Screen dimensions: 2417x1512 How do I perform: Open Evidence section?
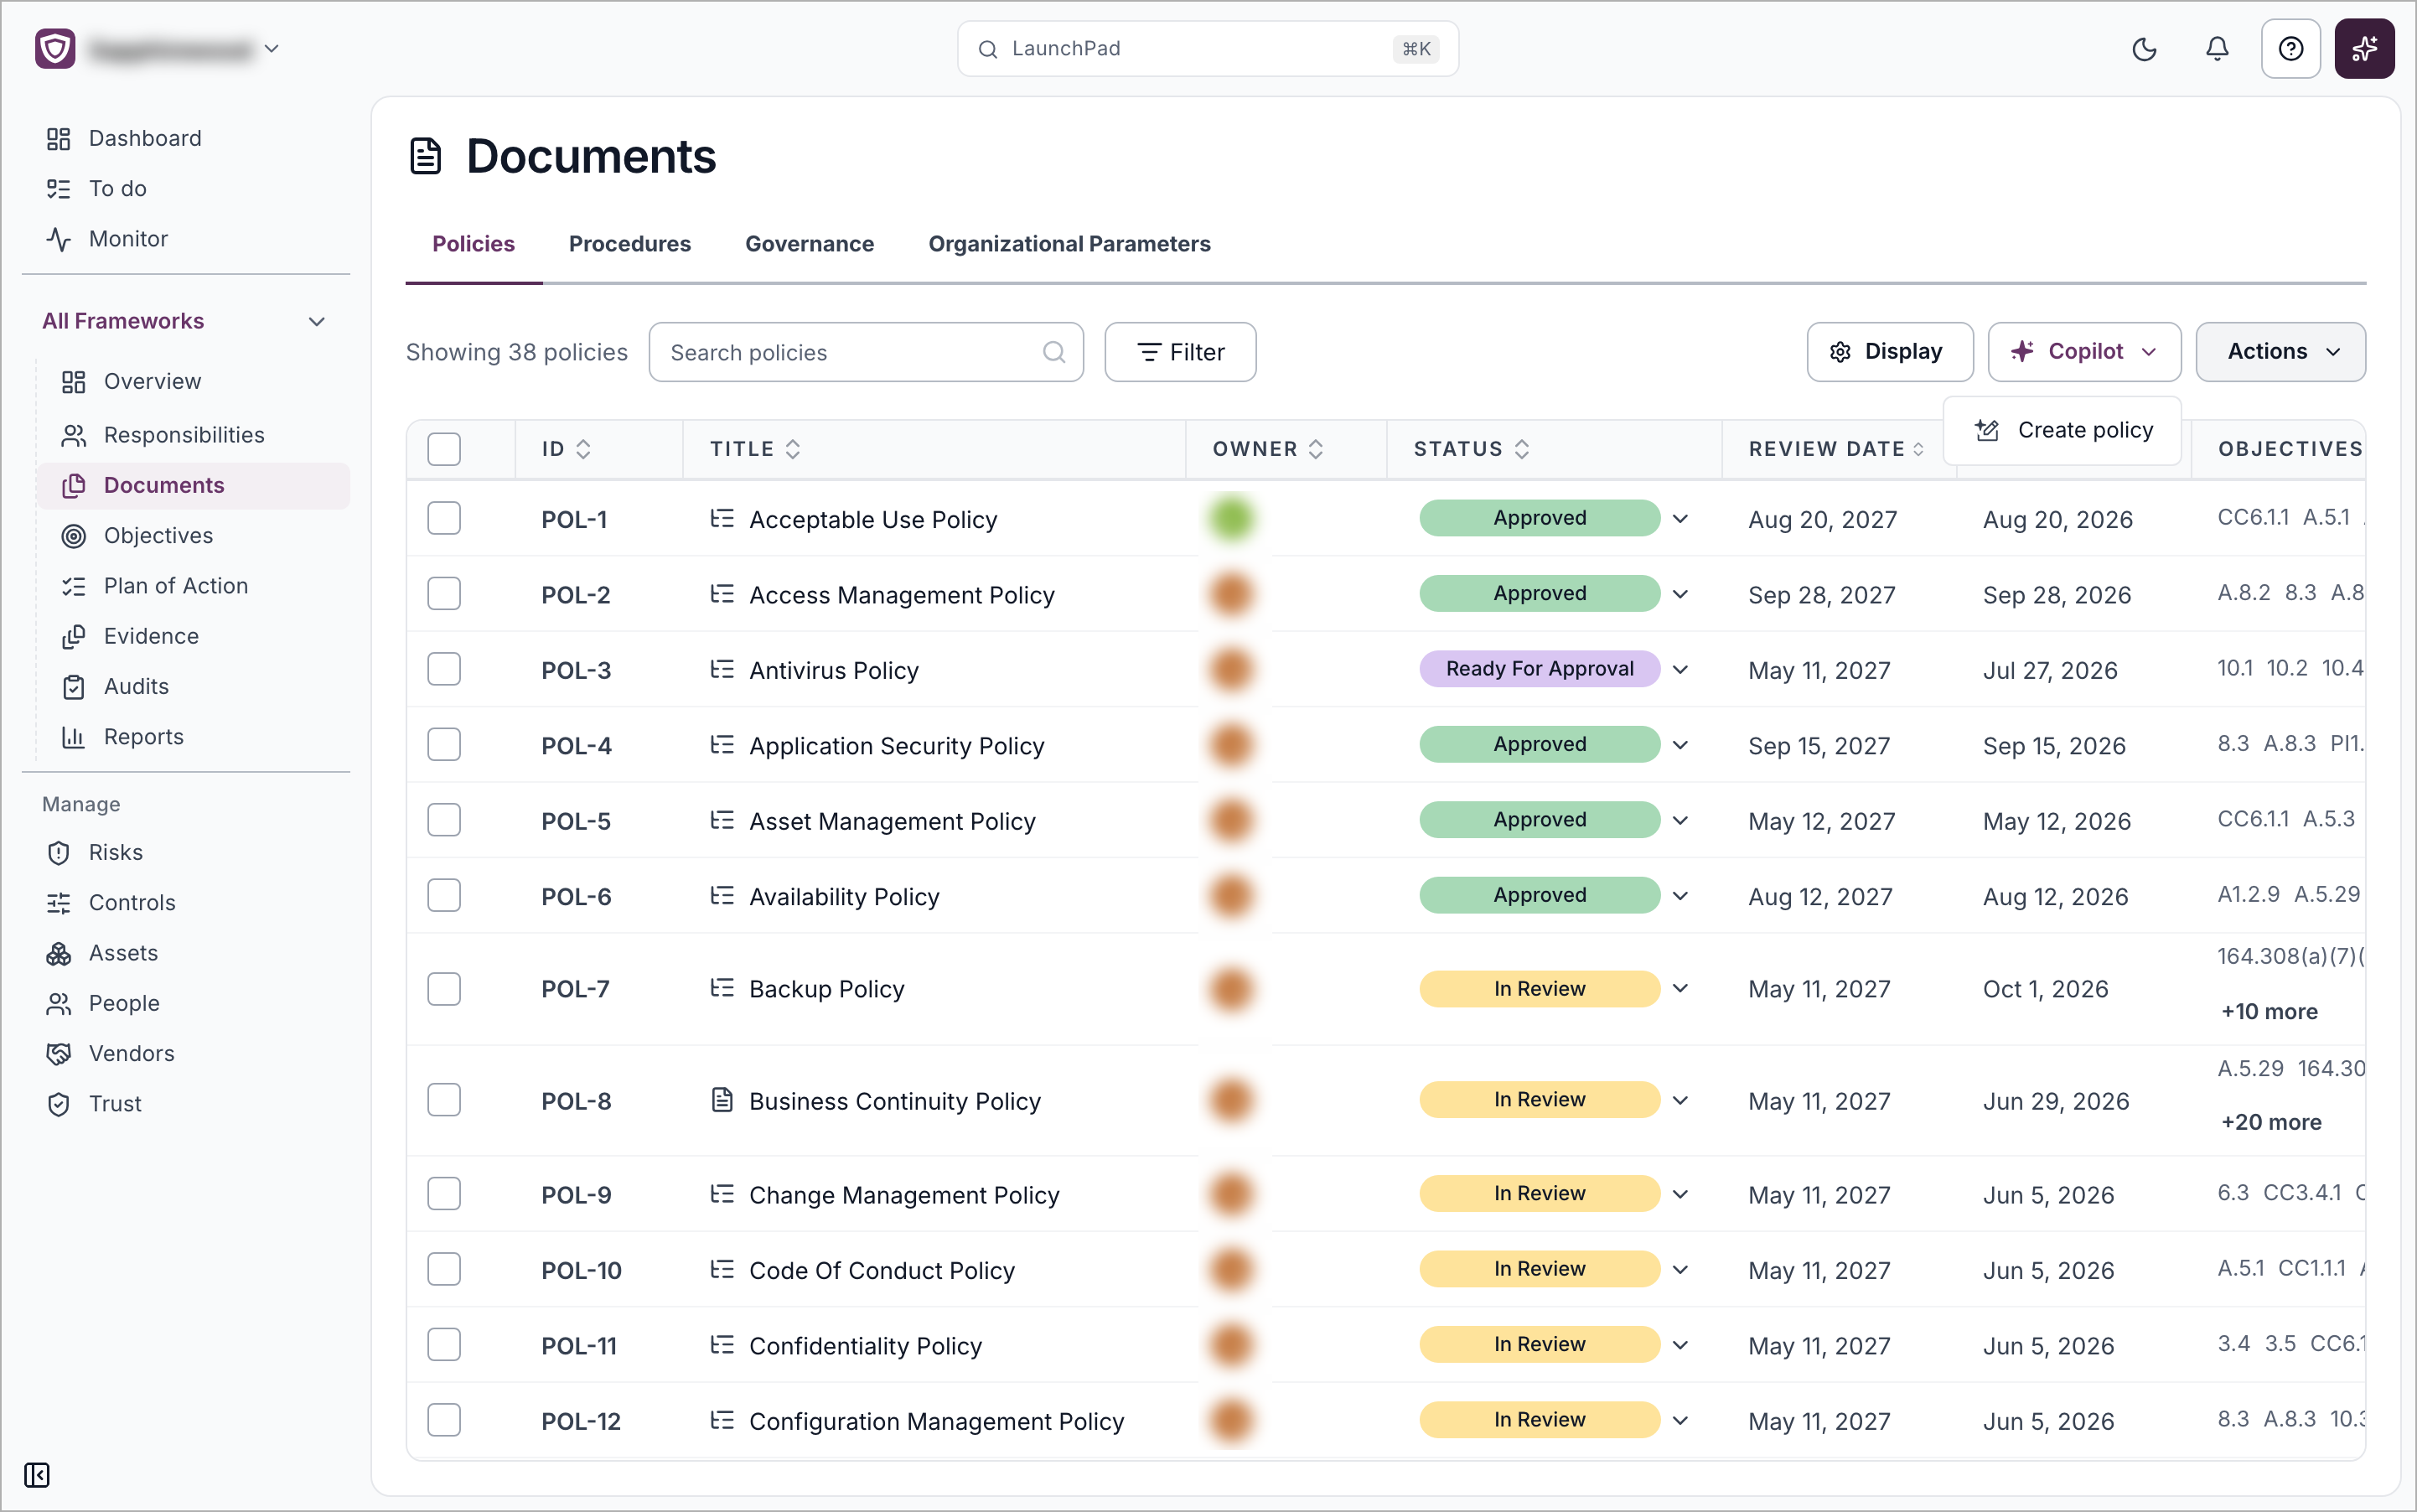151,636
